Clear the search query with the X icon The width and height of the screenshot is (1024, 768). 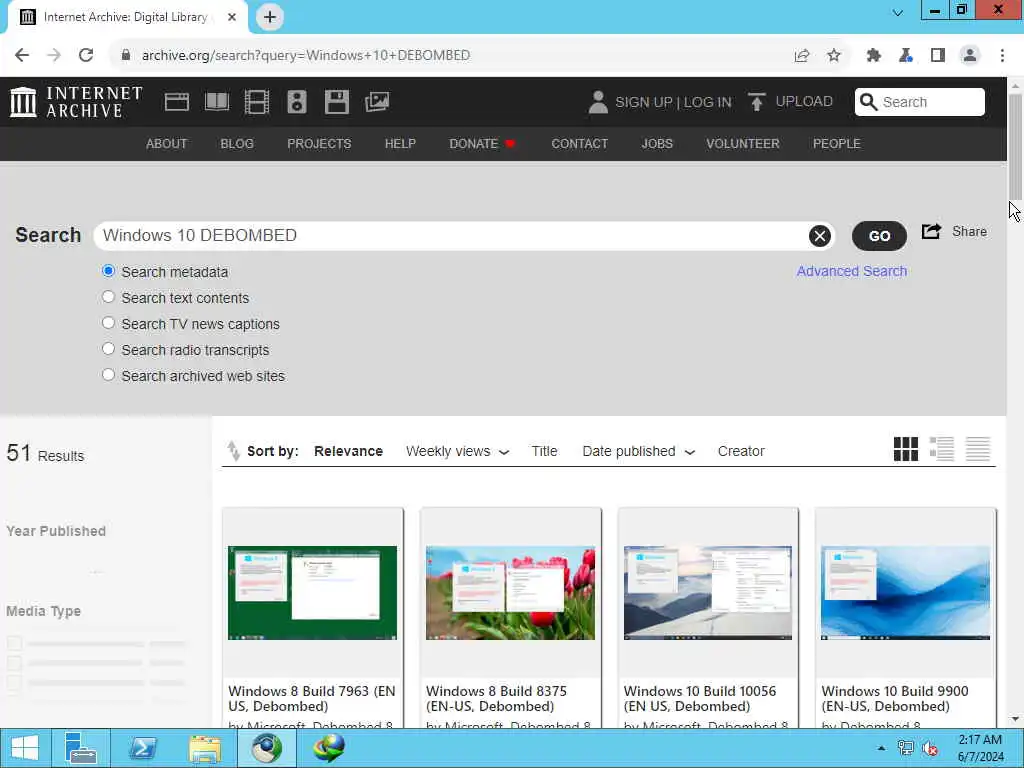tap(820, 236)
